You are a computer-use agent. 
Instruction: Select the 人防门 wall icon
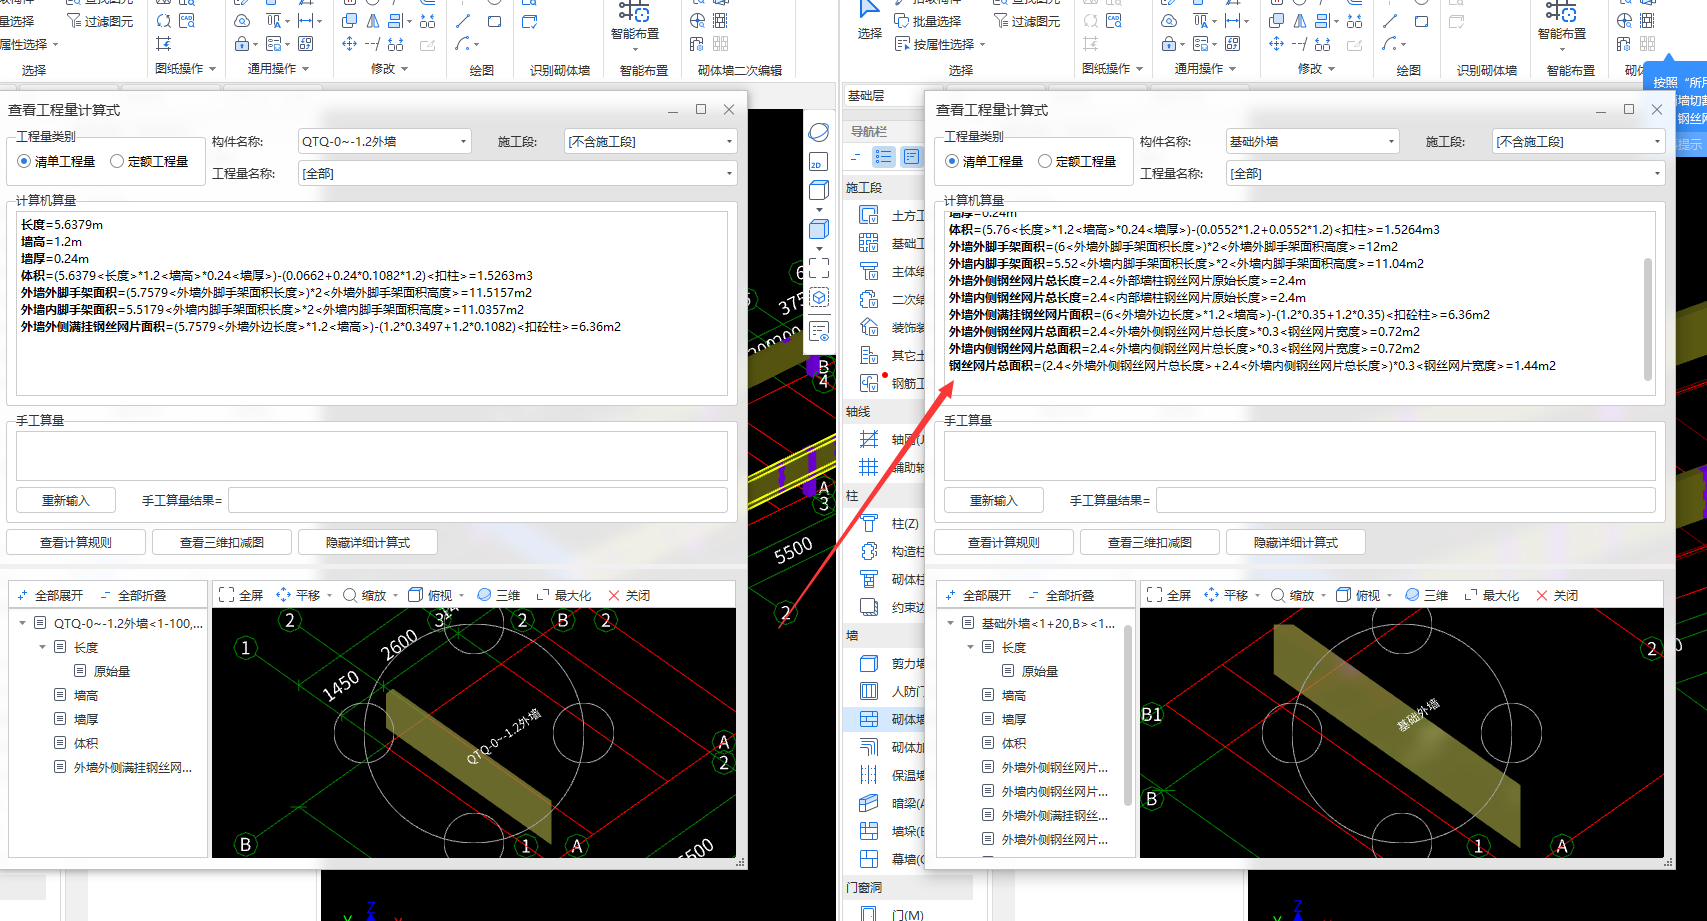(x=869, y=691)
